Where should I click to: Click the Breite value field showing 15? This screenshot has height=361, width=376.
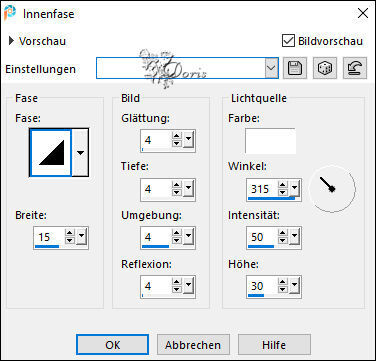coord(49,237)
